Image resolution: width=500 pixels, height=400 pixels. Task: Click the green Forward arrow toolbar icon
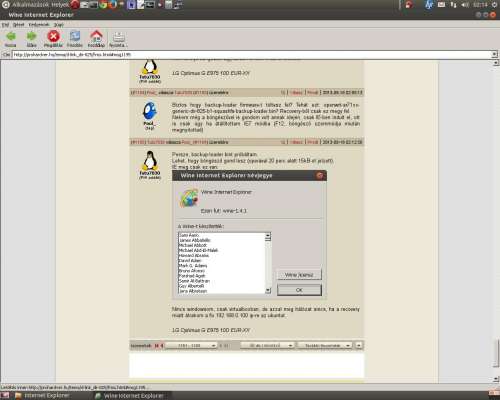coord(31,36)
